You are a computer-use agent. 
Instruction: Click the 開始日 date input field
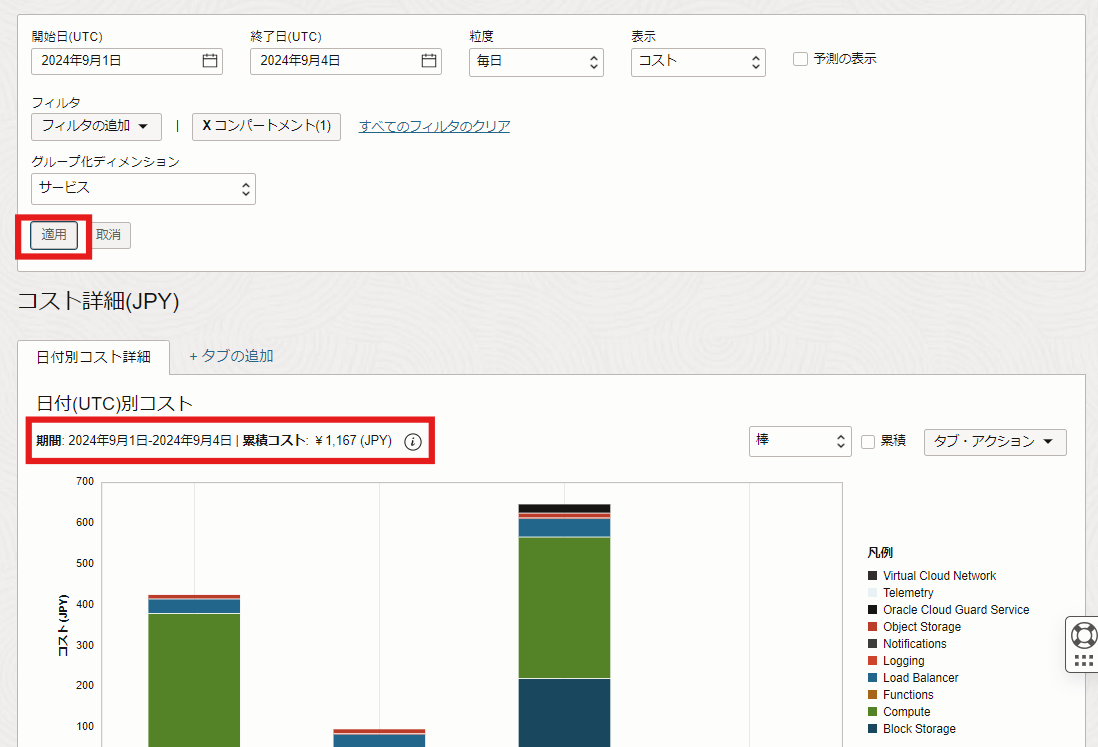(115, 61)
